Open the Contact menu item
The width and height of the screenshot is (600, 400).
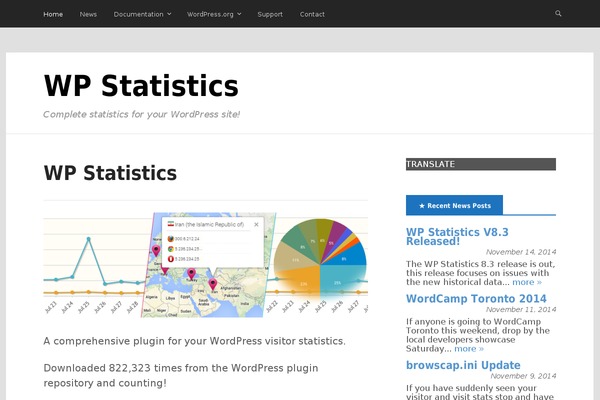pyautogui.click(x=312, y=14)
